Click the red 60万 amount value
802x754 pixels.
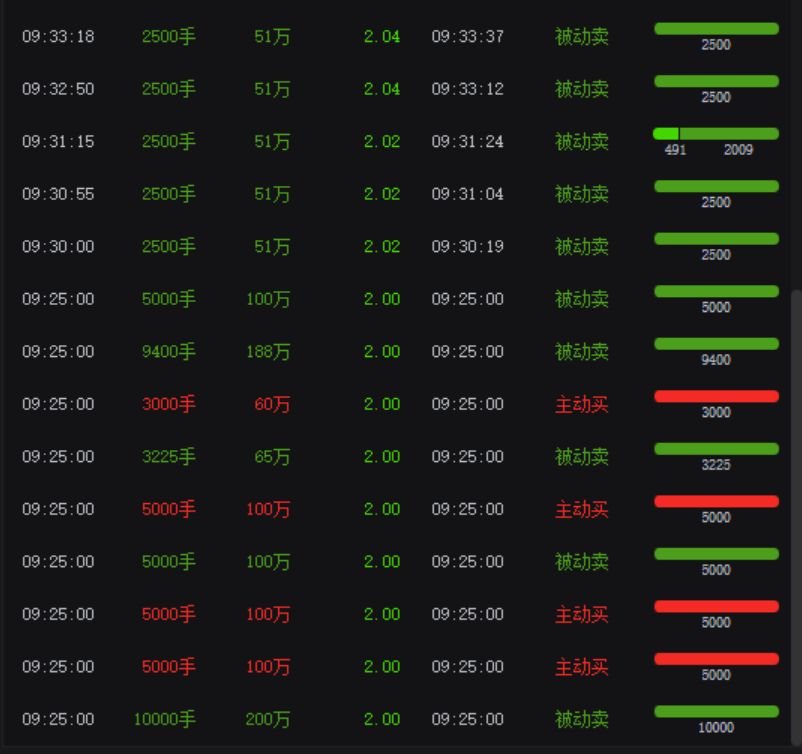tap(271, 404)
